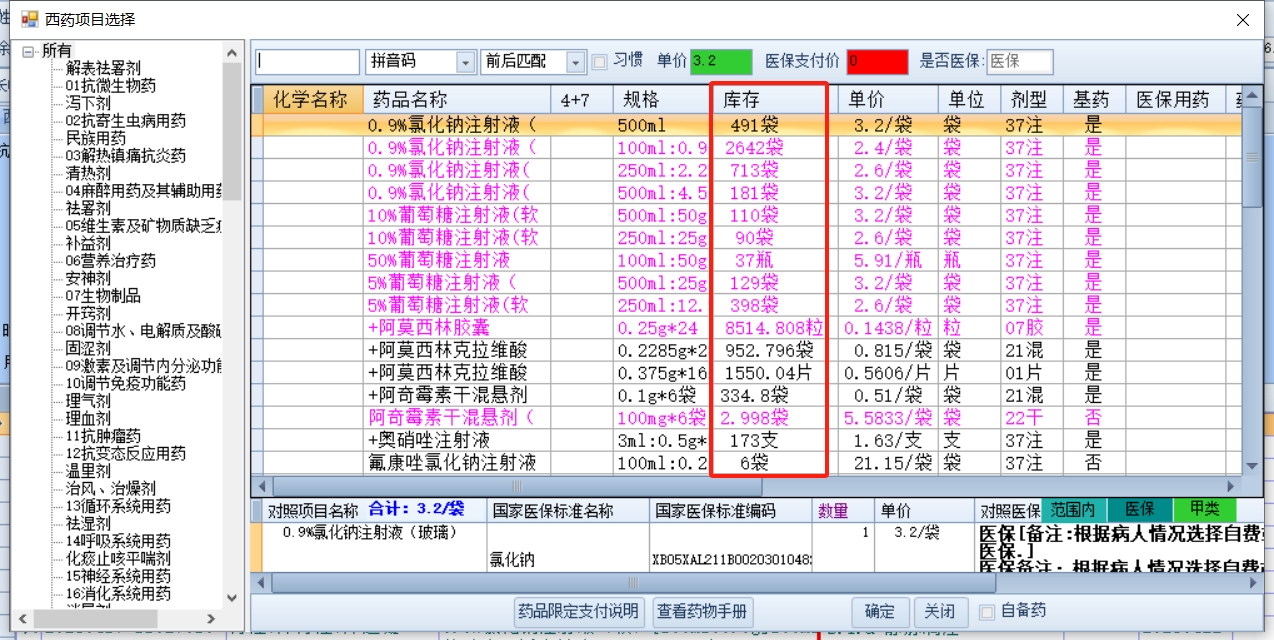Open 查看药物手册
The image size is (1274, 640).
(703, 611)
